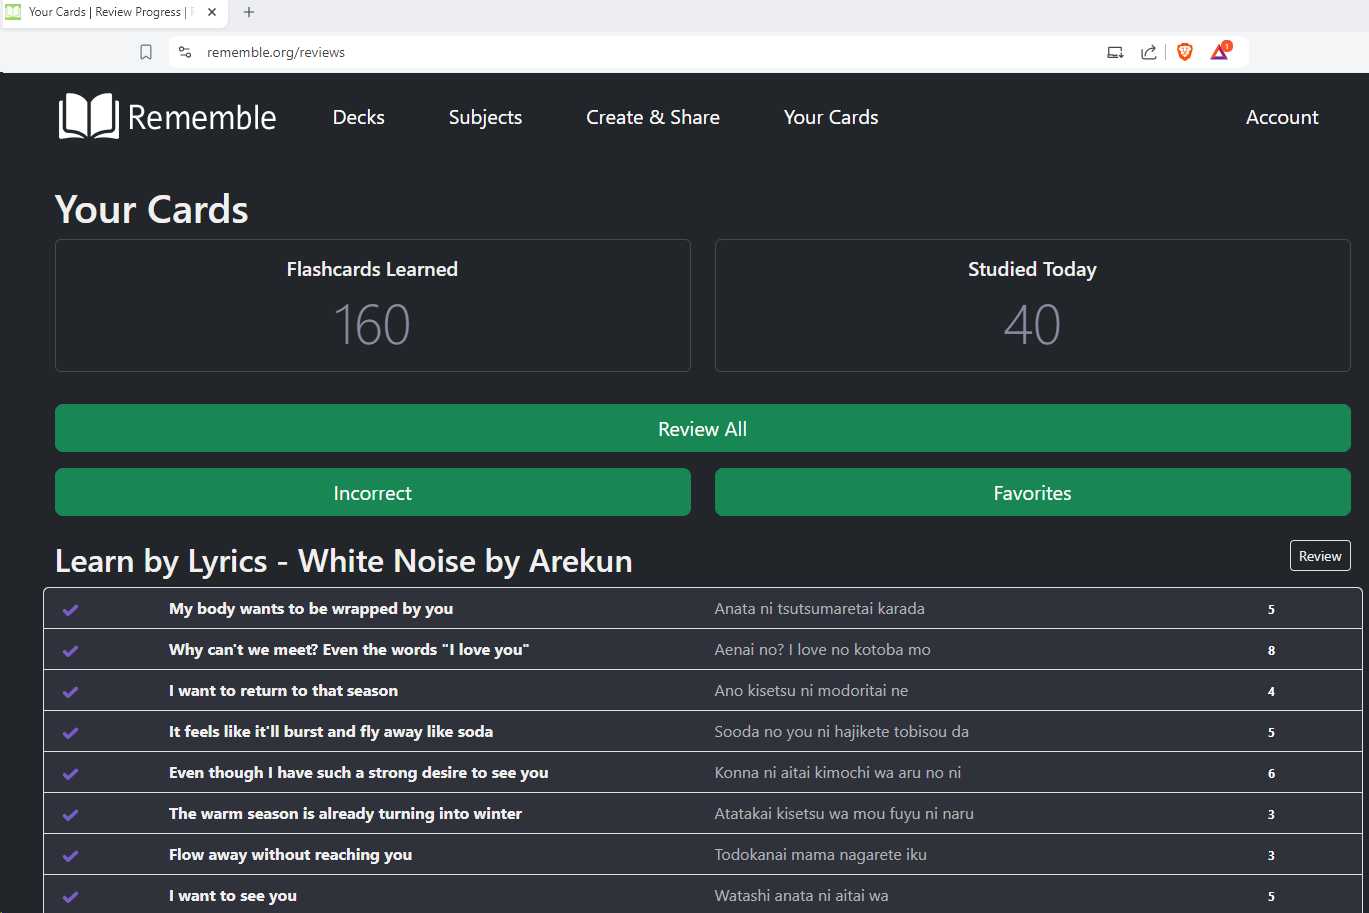Click "Watashi anata ni aitai wa" translation

click(801, 895)
